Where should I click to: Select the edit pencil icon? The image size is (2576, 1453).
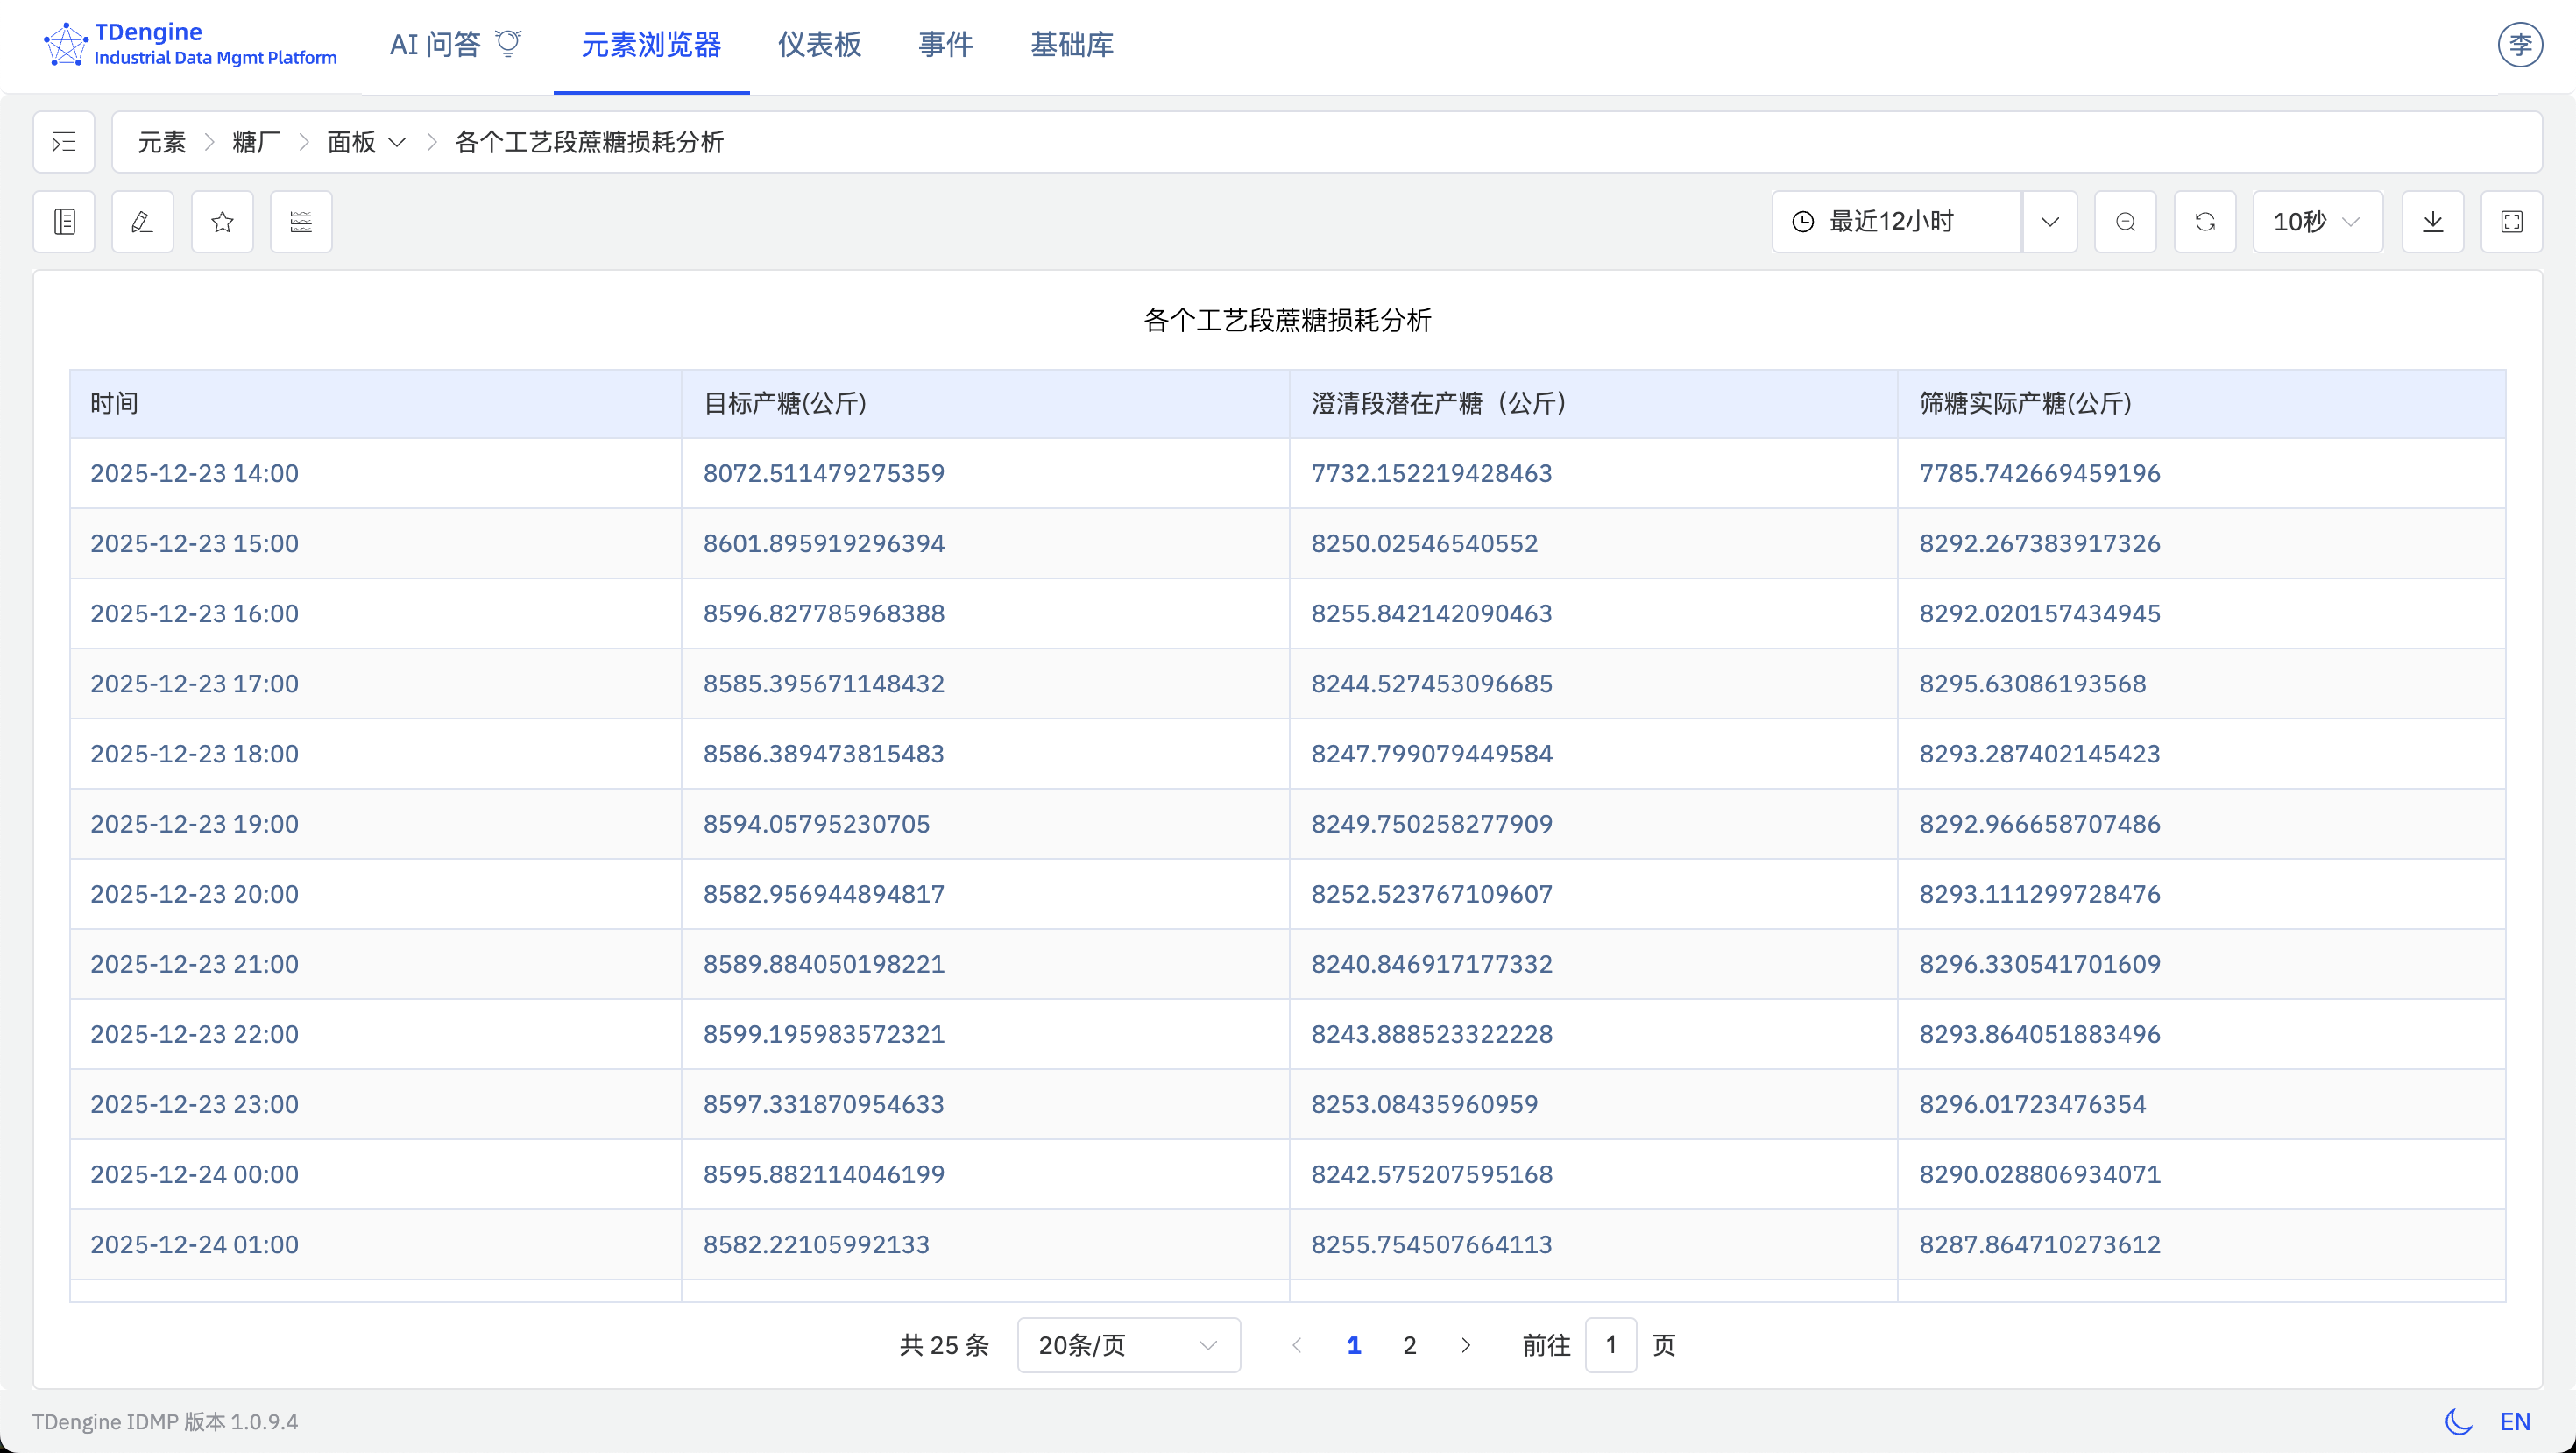[x=142, y=221]
